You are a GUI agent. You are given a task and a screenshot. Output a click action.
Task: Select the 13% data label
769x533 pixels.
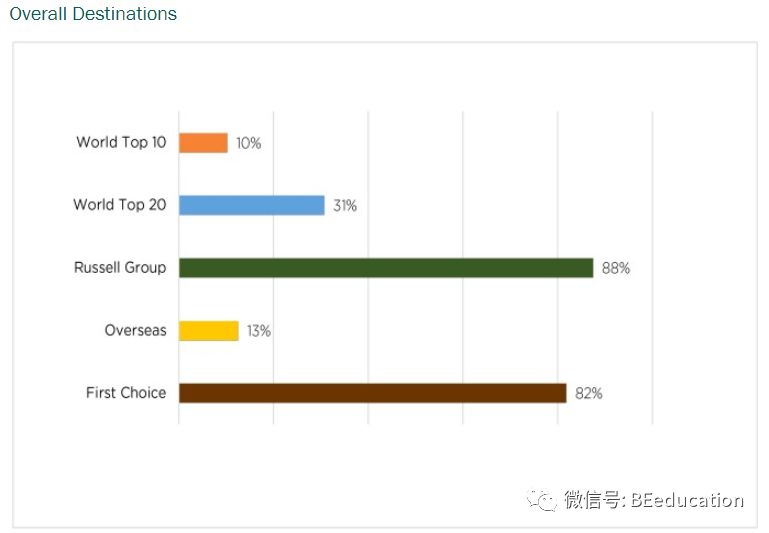259,331
